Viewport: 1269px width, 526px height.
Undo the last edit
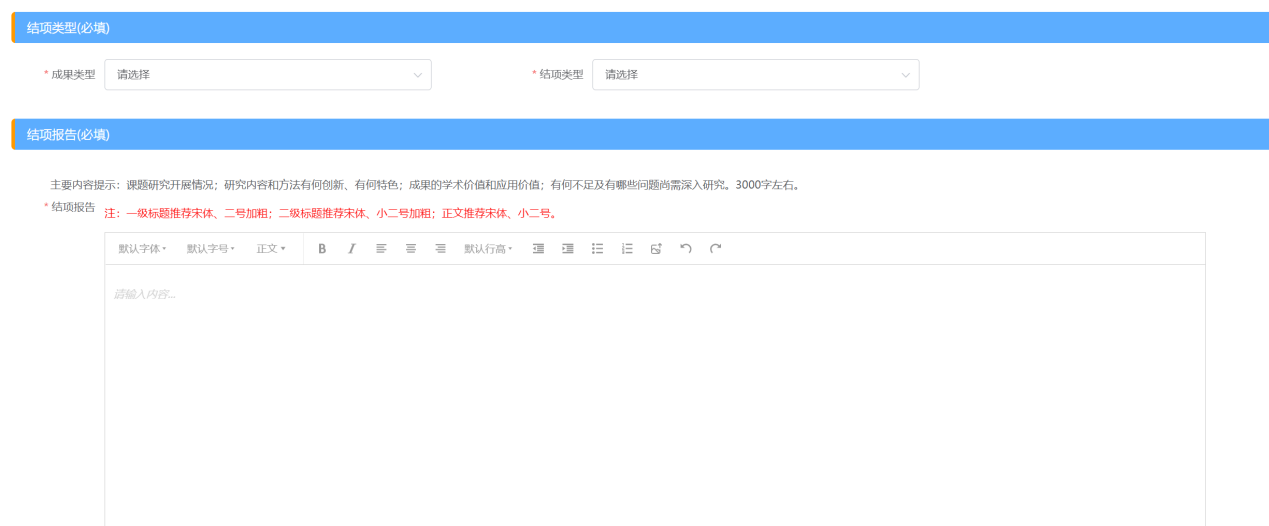[686, 249]
